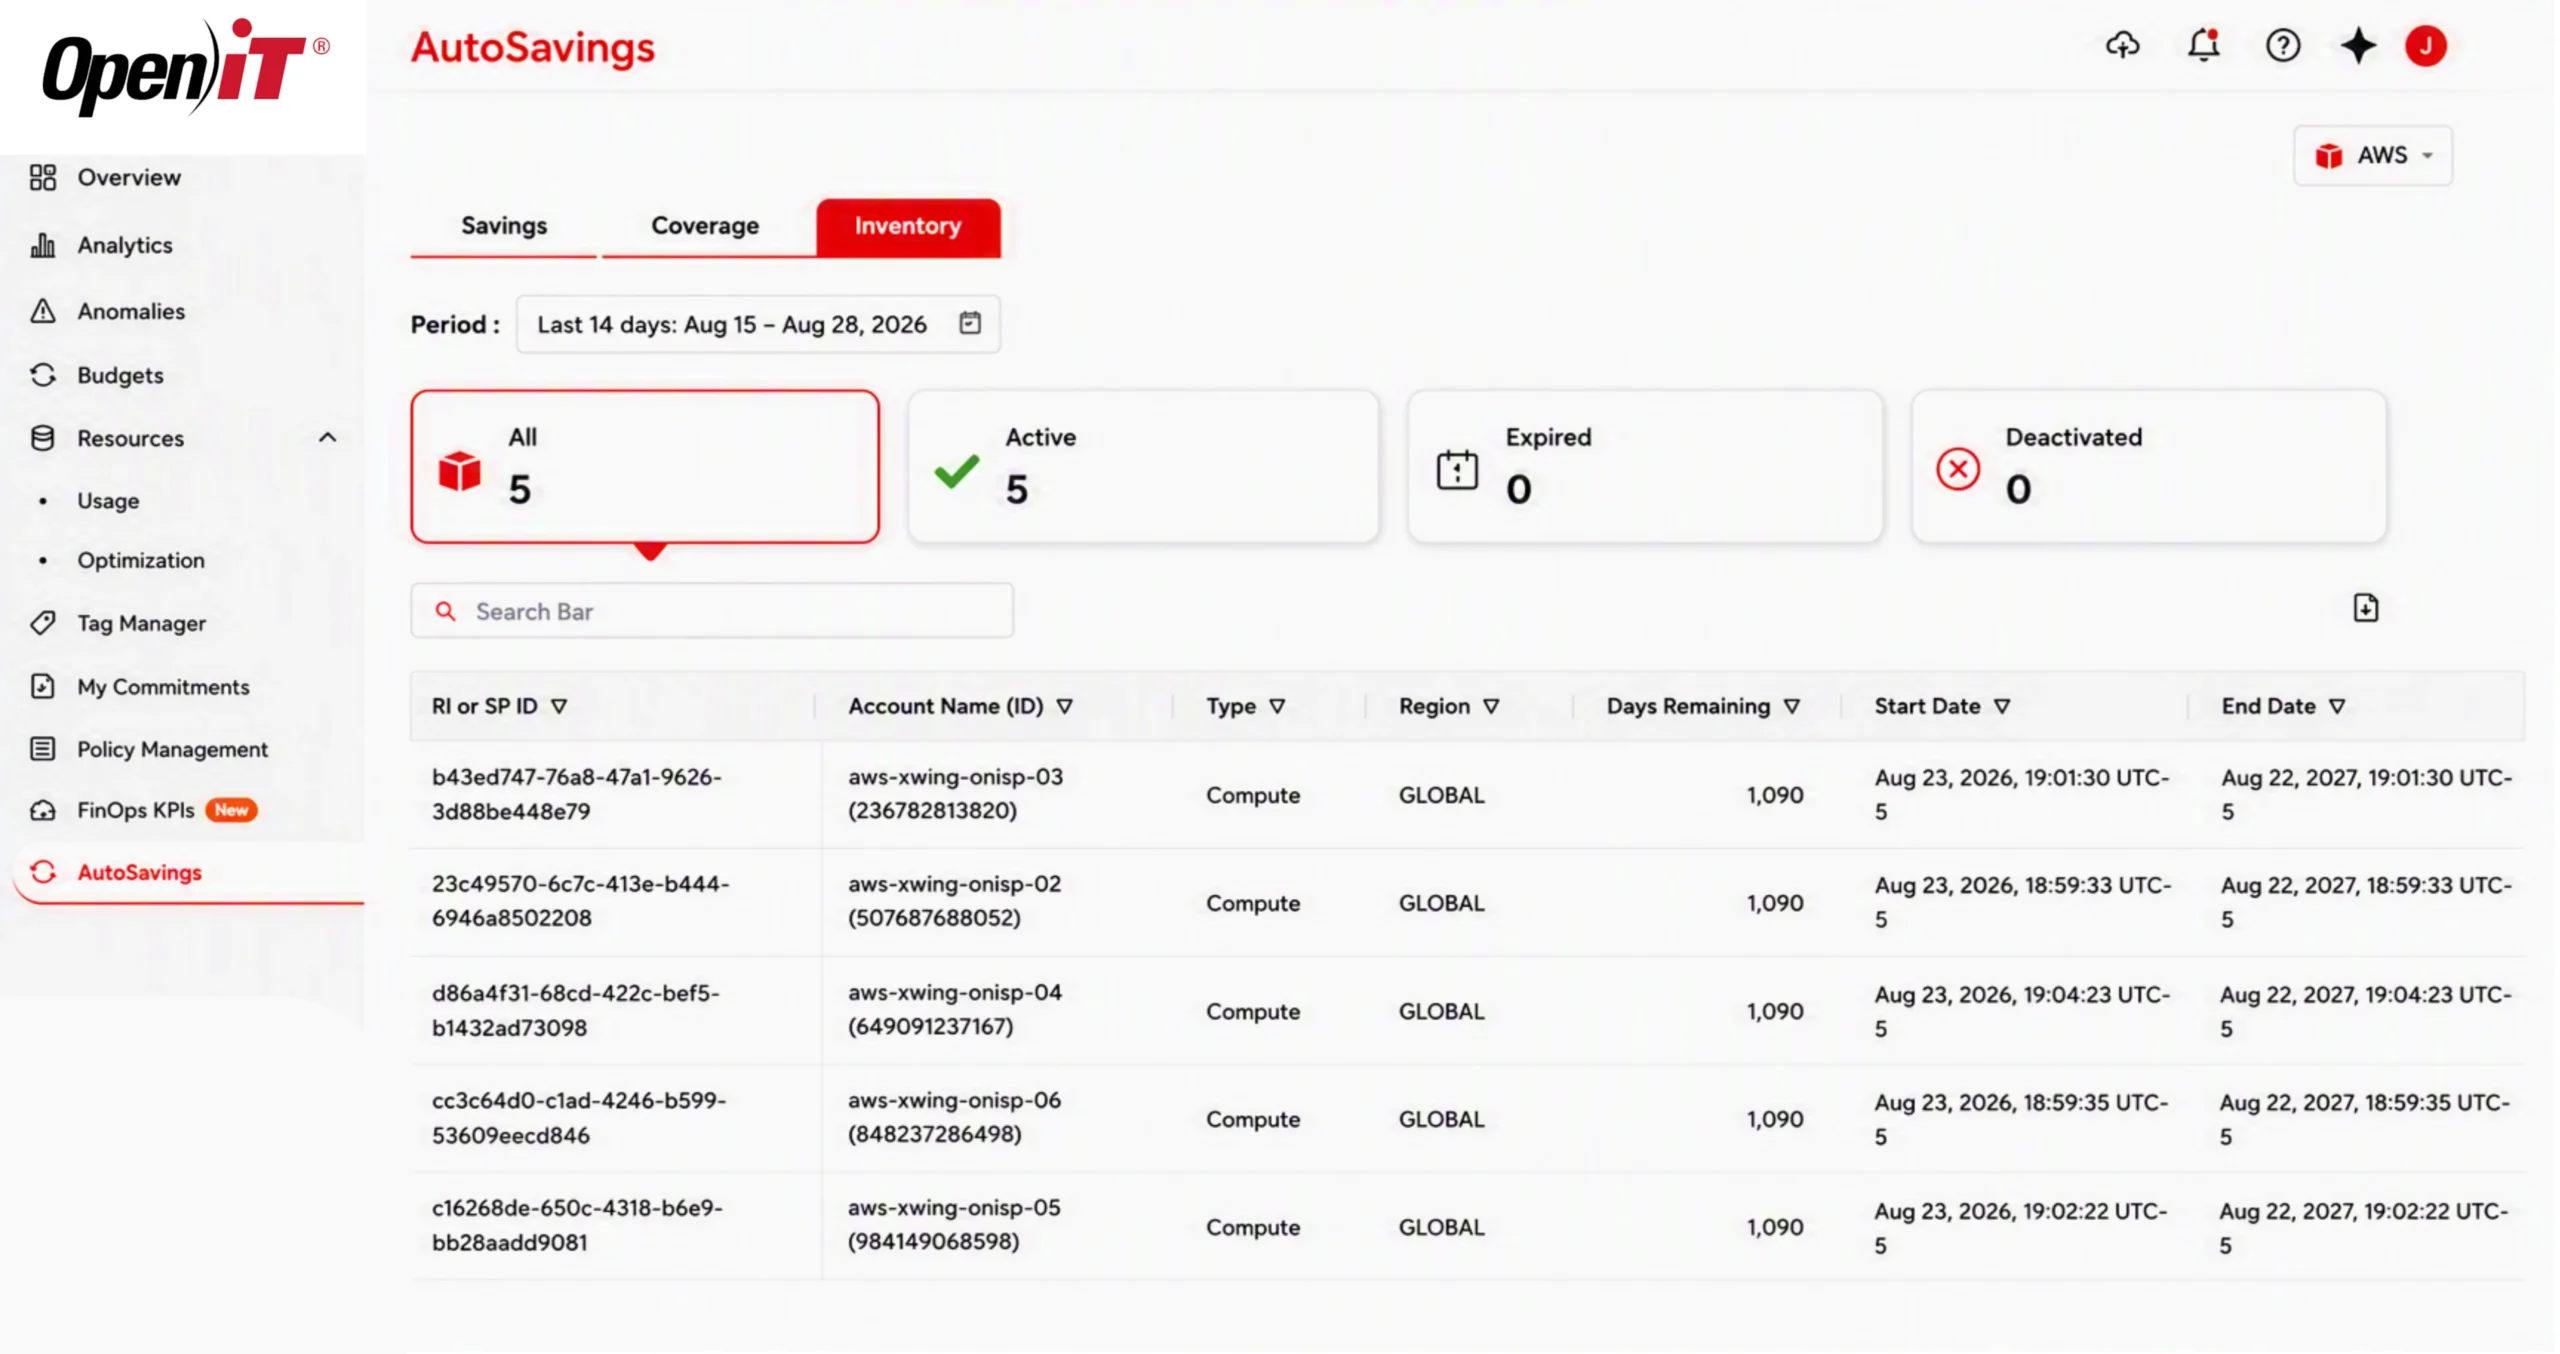Open Analytics from the sidebar
The image size is (2560, 1354).
click(x=125, y=245)
